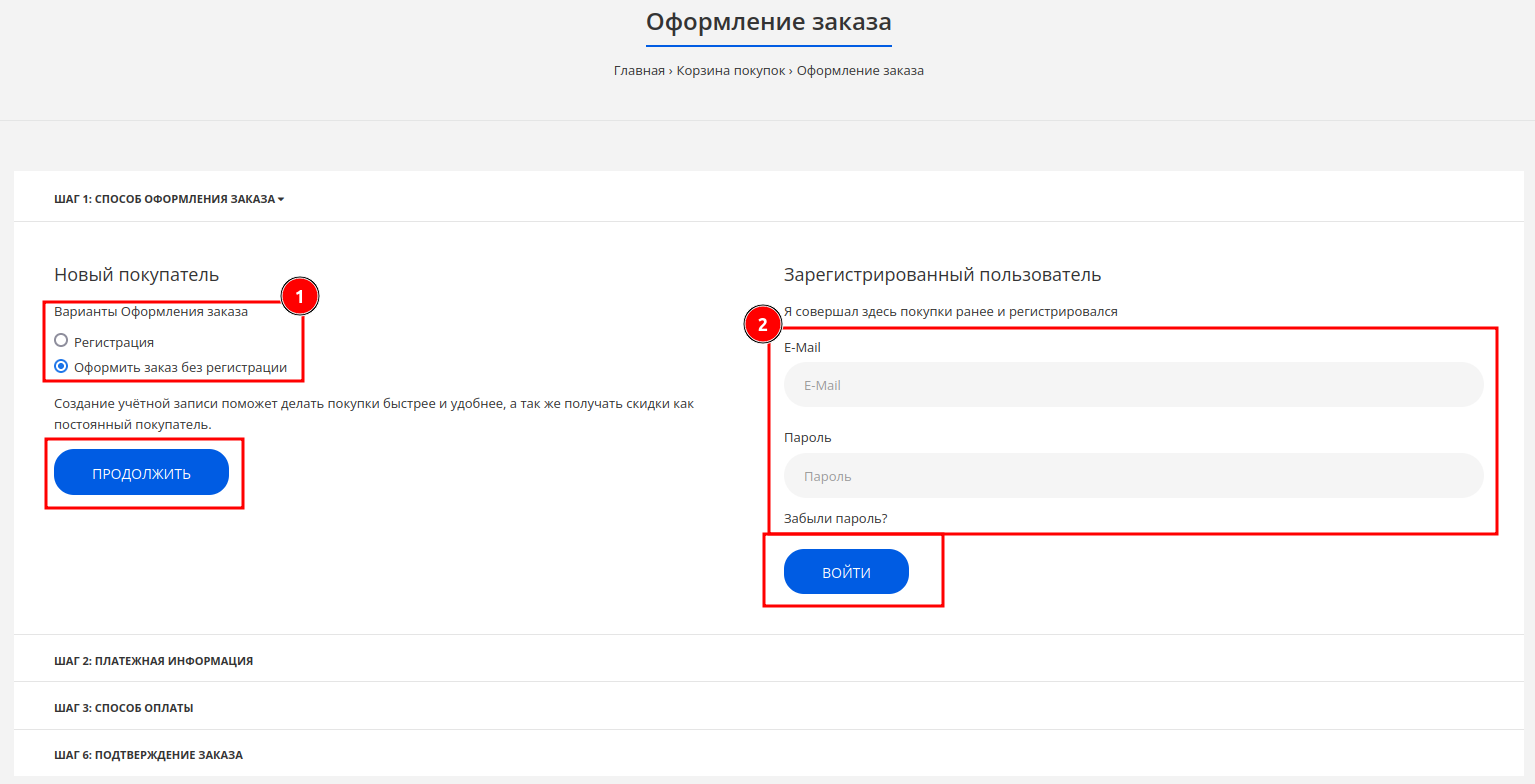The width and height of the screenshot is (1535, 784).
Task: Focus the E-Mail input field
Action: [1133, 385]
